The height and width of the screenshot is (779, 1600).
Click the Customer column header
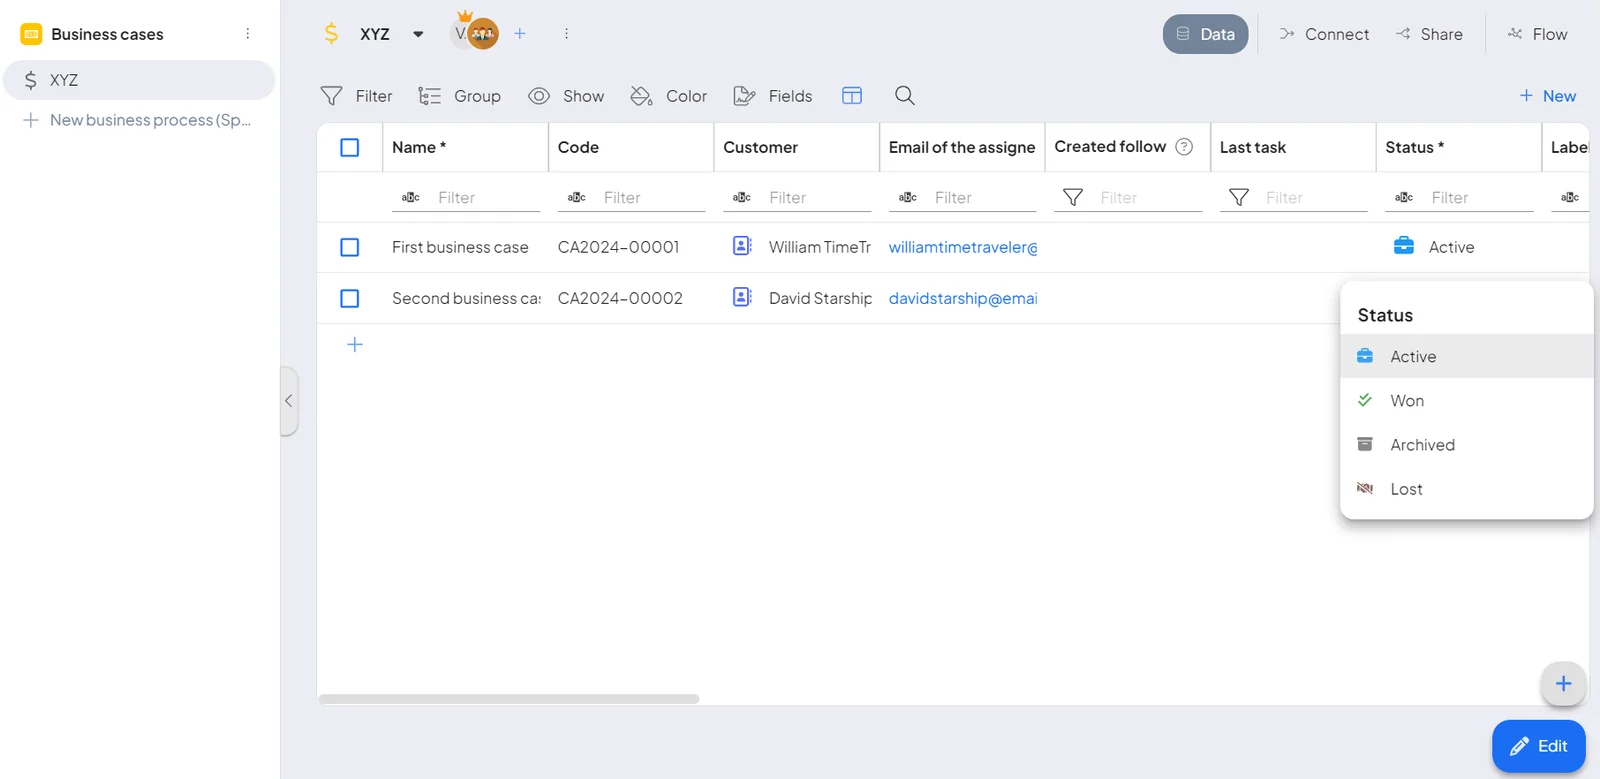797,147
